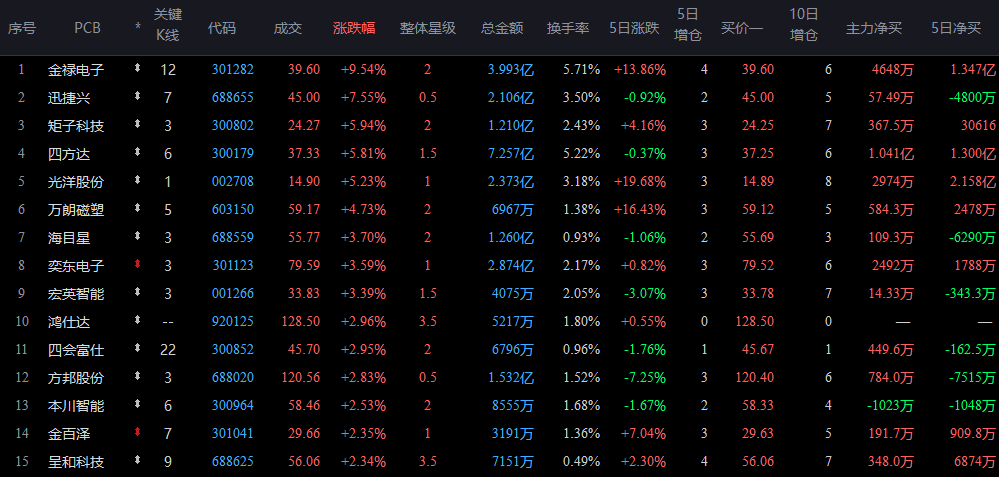The height and width of the screenshot is (477, 999).
Task: Click the PCB column header
Action: click(87, 28)
